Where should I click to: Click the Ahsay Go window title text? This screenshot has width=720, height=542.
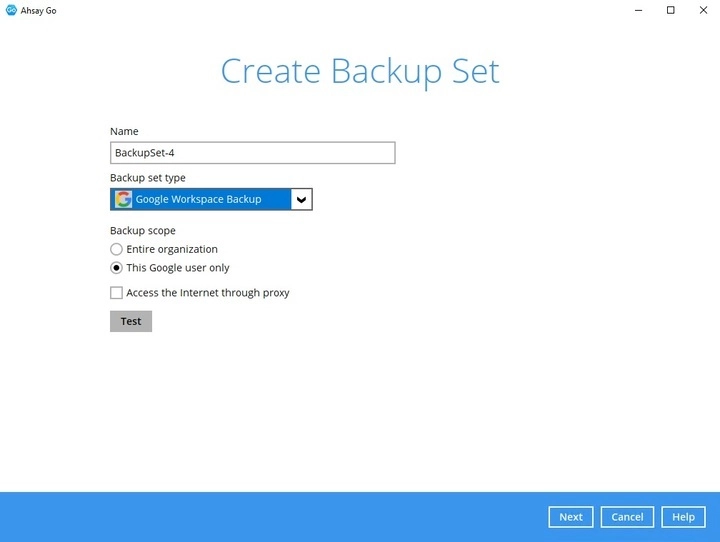[x=39, y=11]
